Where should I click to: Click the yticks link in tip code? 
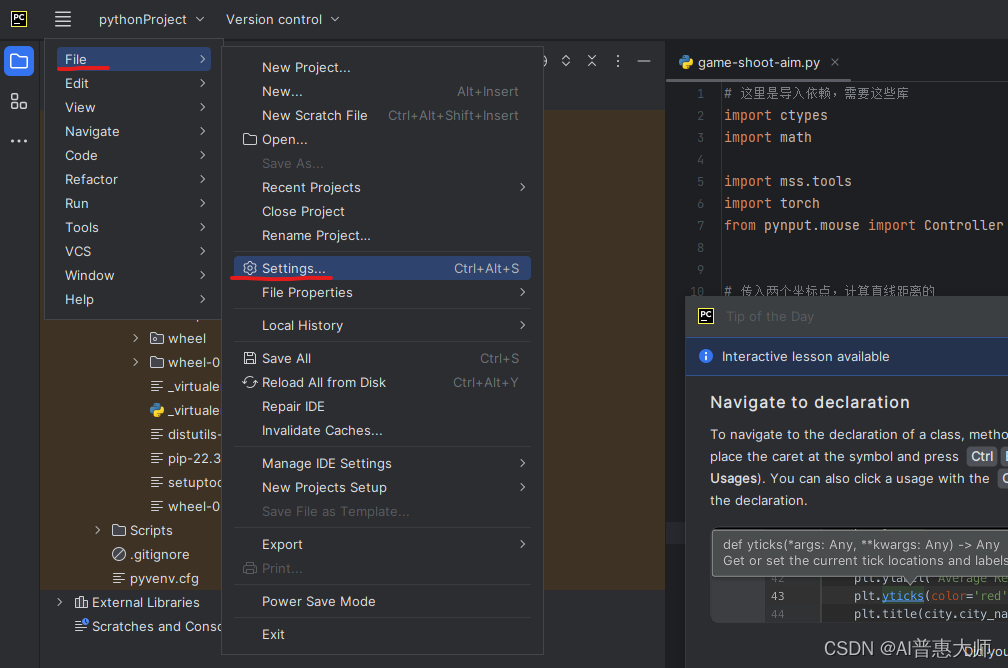(903, 596)
